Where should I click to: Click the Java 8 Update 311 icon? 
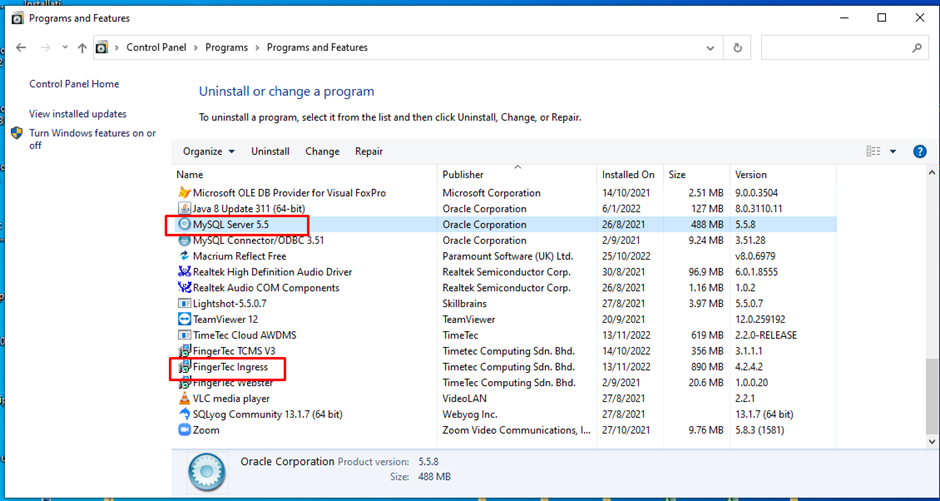[184, 209]
